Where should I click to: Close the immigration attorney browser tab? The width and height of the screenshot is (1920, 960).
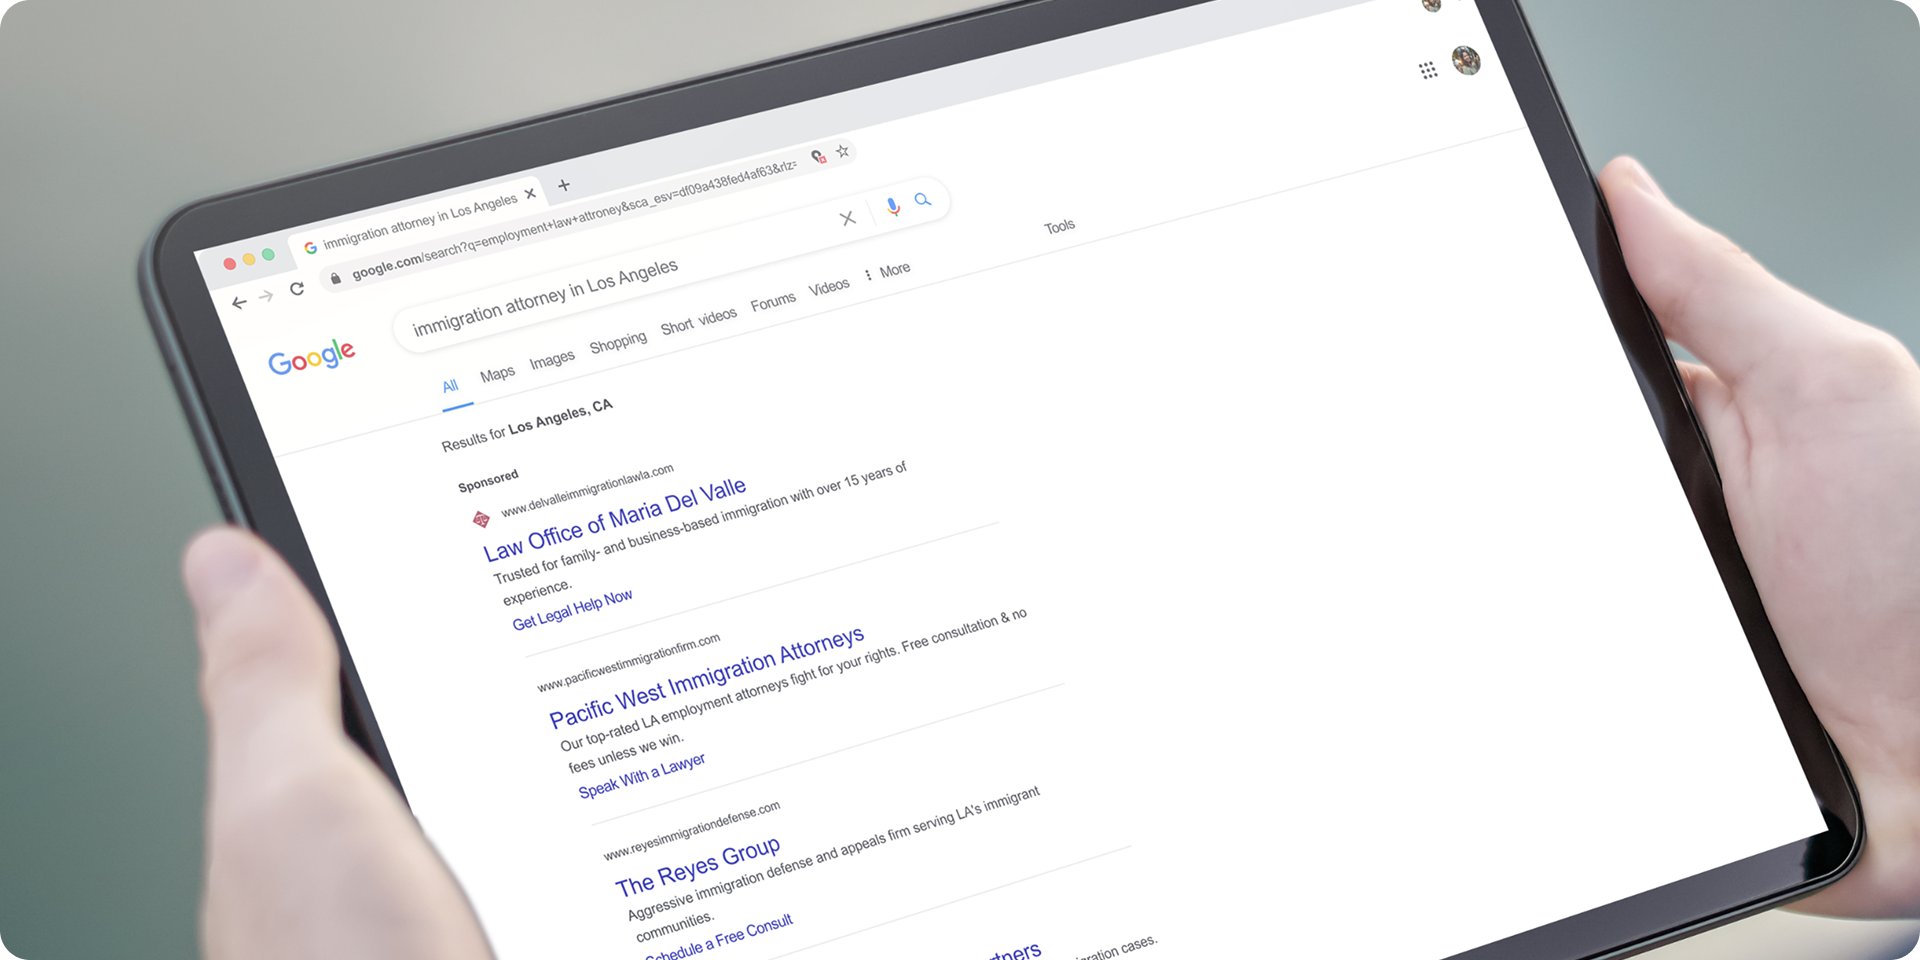(531, 194)
